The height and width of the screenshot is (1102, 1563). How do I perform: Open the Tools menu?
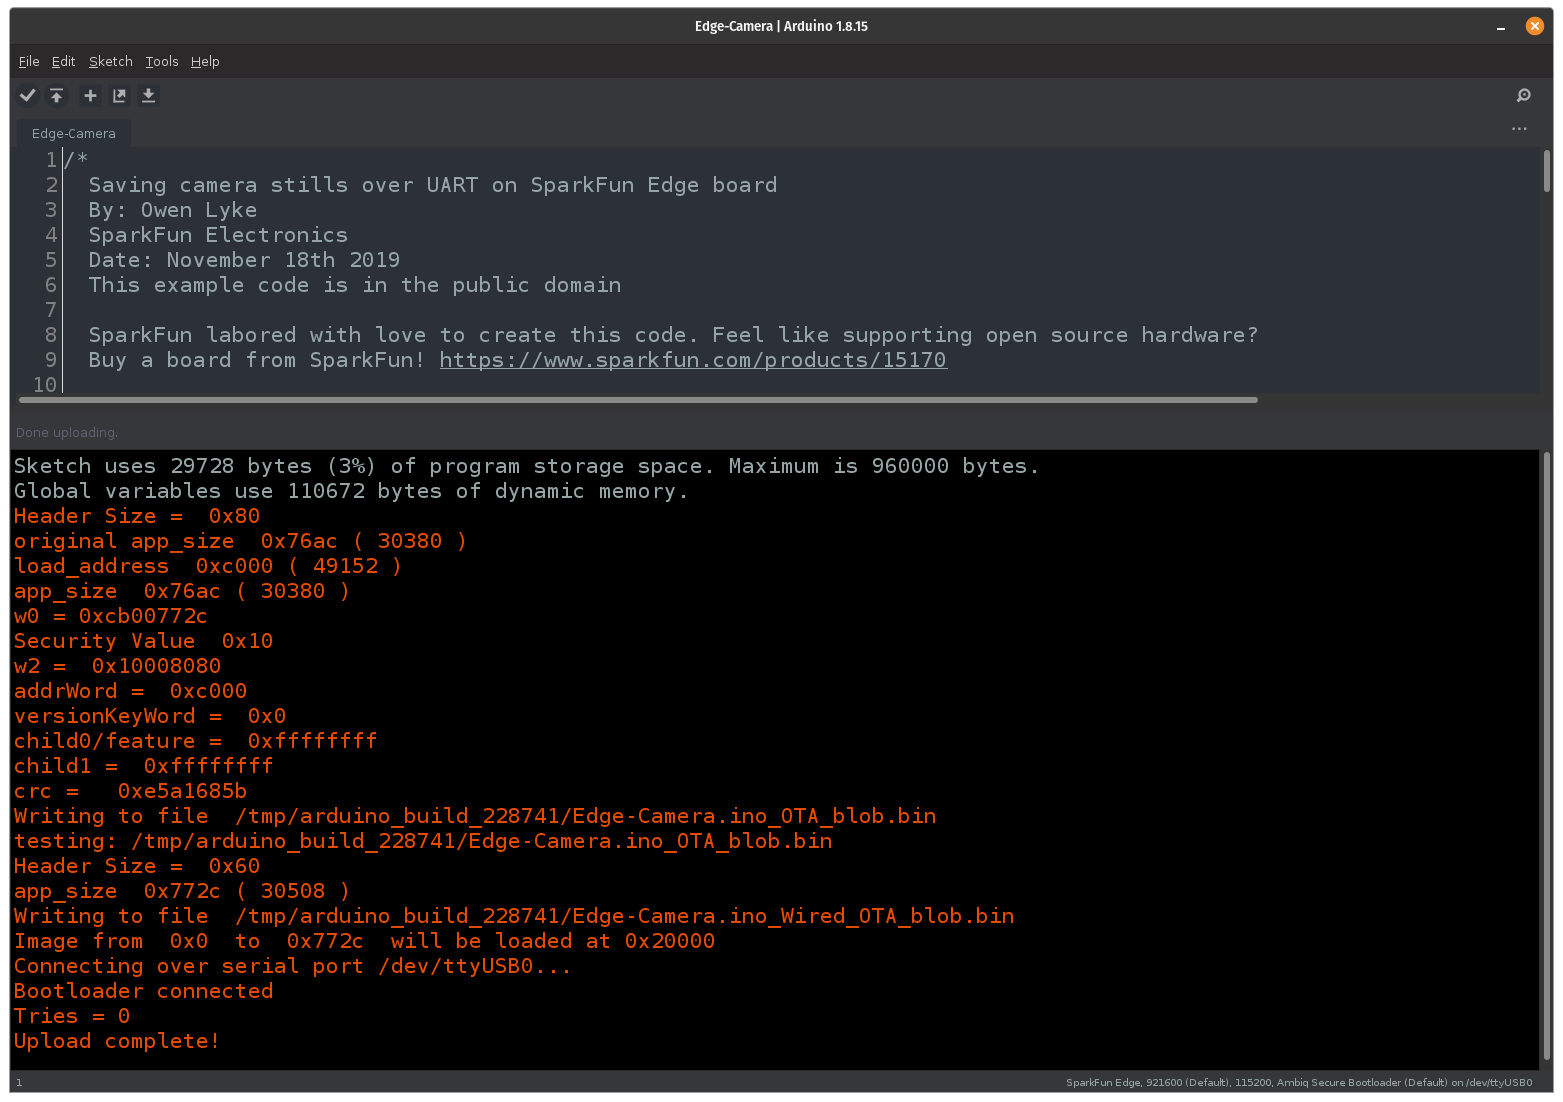tap(161, 61)
